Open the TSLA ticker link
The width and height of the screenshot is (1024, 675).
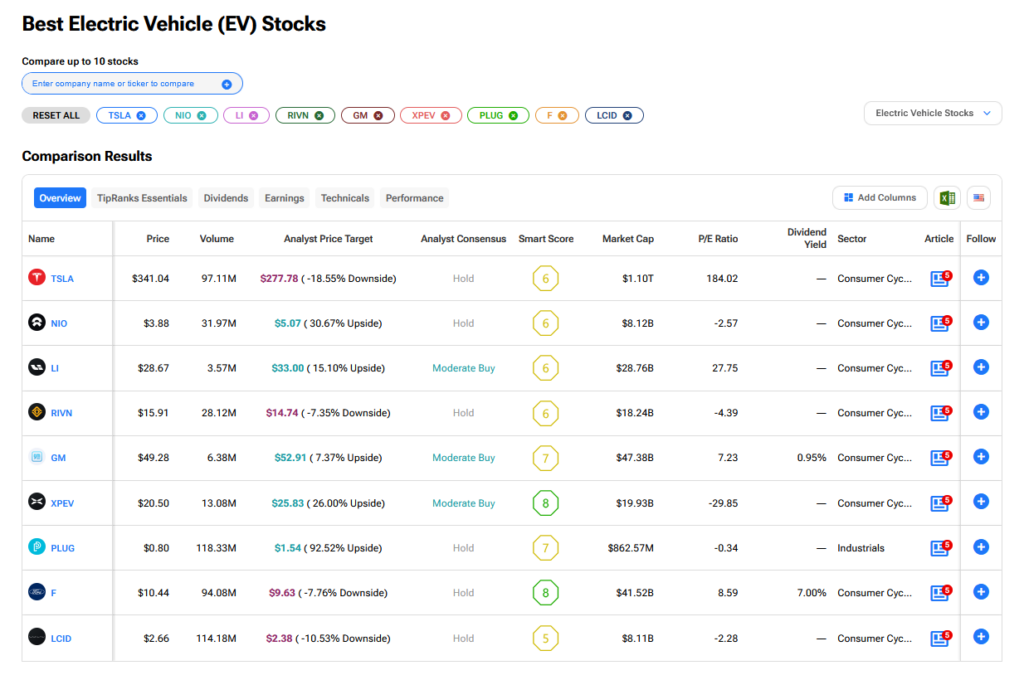(x=62, y=279)
